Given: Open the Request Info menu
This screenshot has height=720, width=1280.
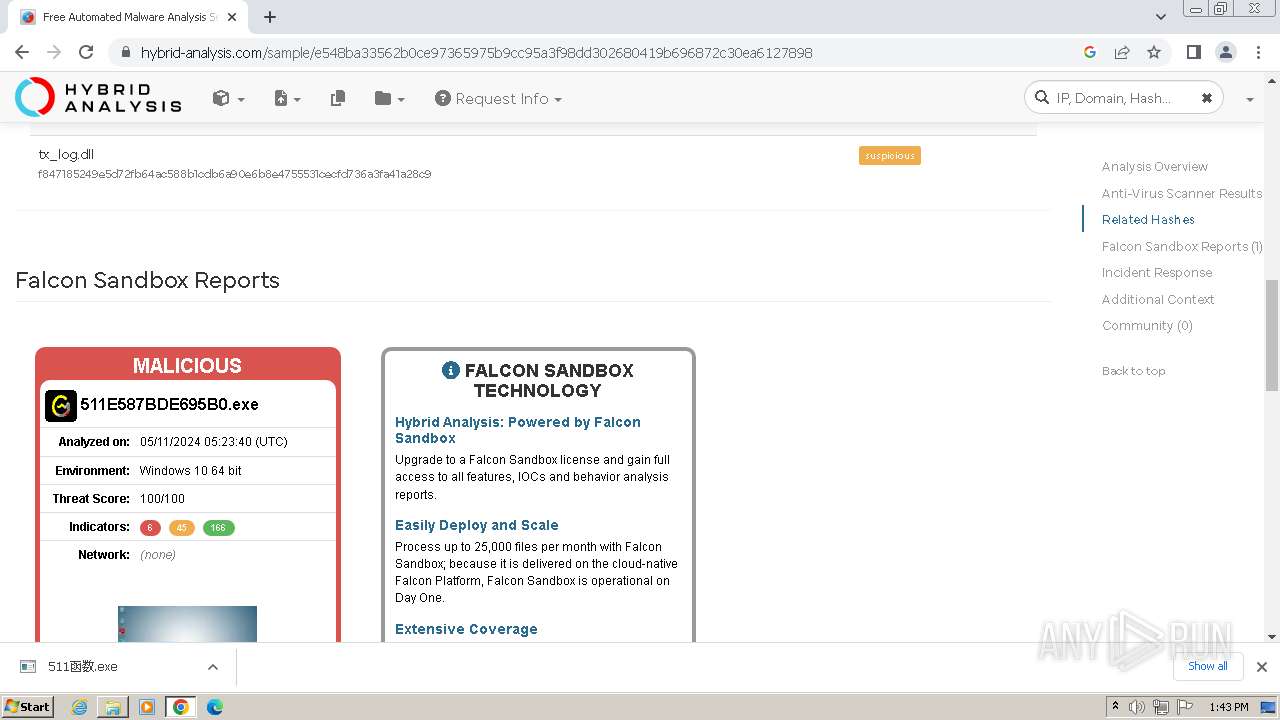Looking at the screenshot, I should coord(498,98).
